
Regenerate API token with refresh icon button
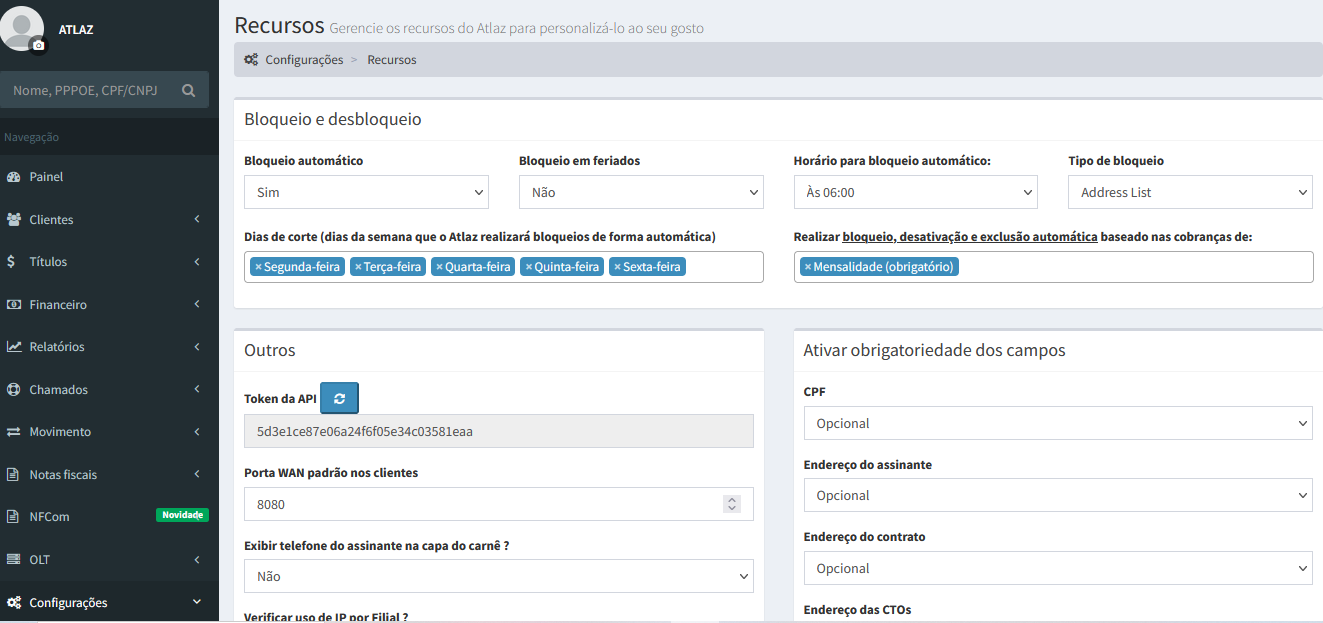[x=339, y=398]
